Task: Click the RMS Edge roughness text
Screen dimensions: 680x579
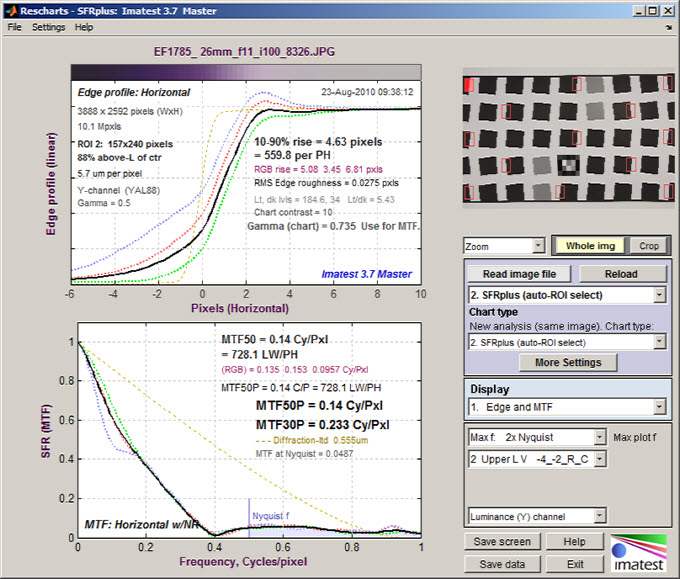Action: (326, 183)
